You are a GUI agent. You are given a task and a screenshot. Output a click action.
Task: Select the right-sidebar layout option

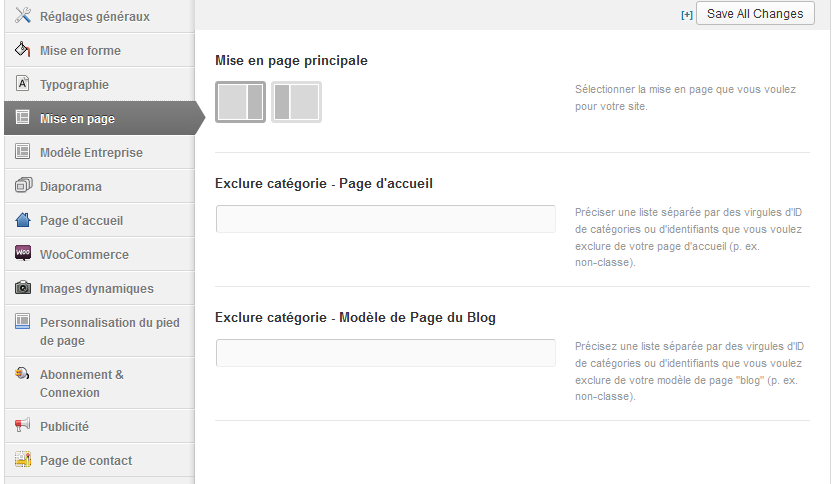point(240,102)
